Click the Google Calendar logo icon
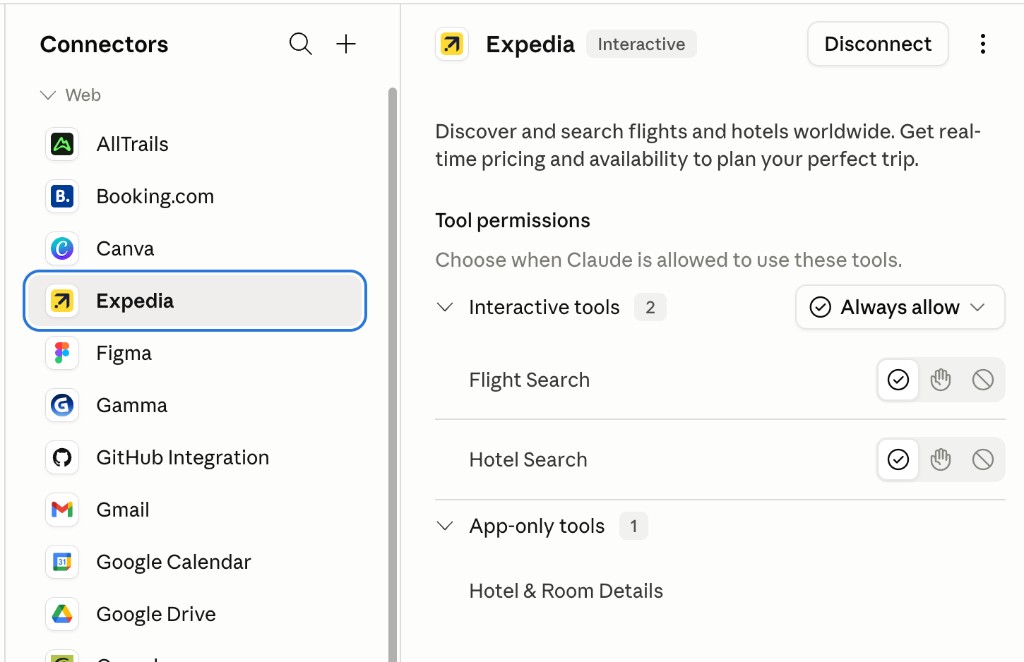The width and height of the screenshot is (1024, 662). 62,561
